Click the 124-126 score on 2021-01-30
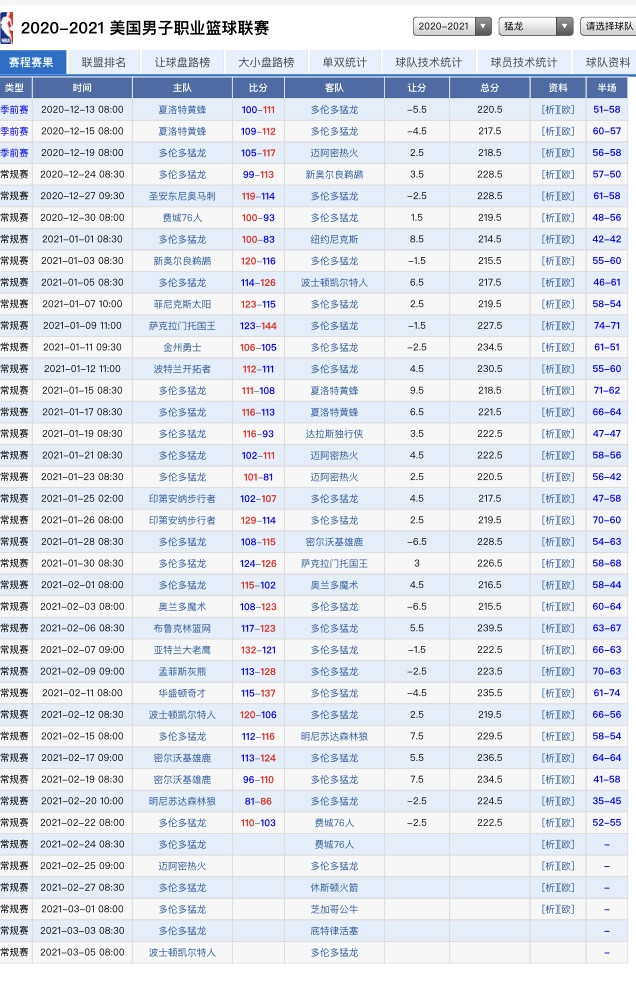The width and height of the screenshot is (636, 986). click(258, 563)
